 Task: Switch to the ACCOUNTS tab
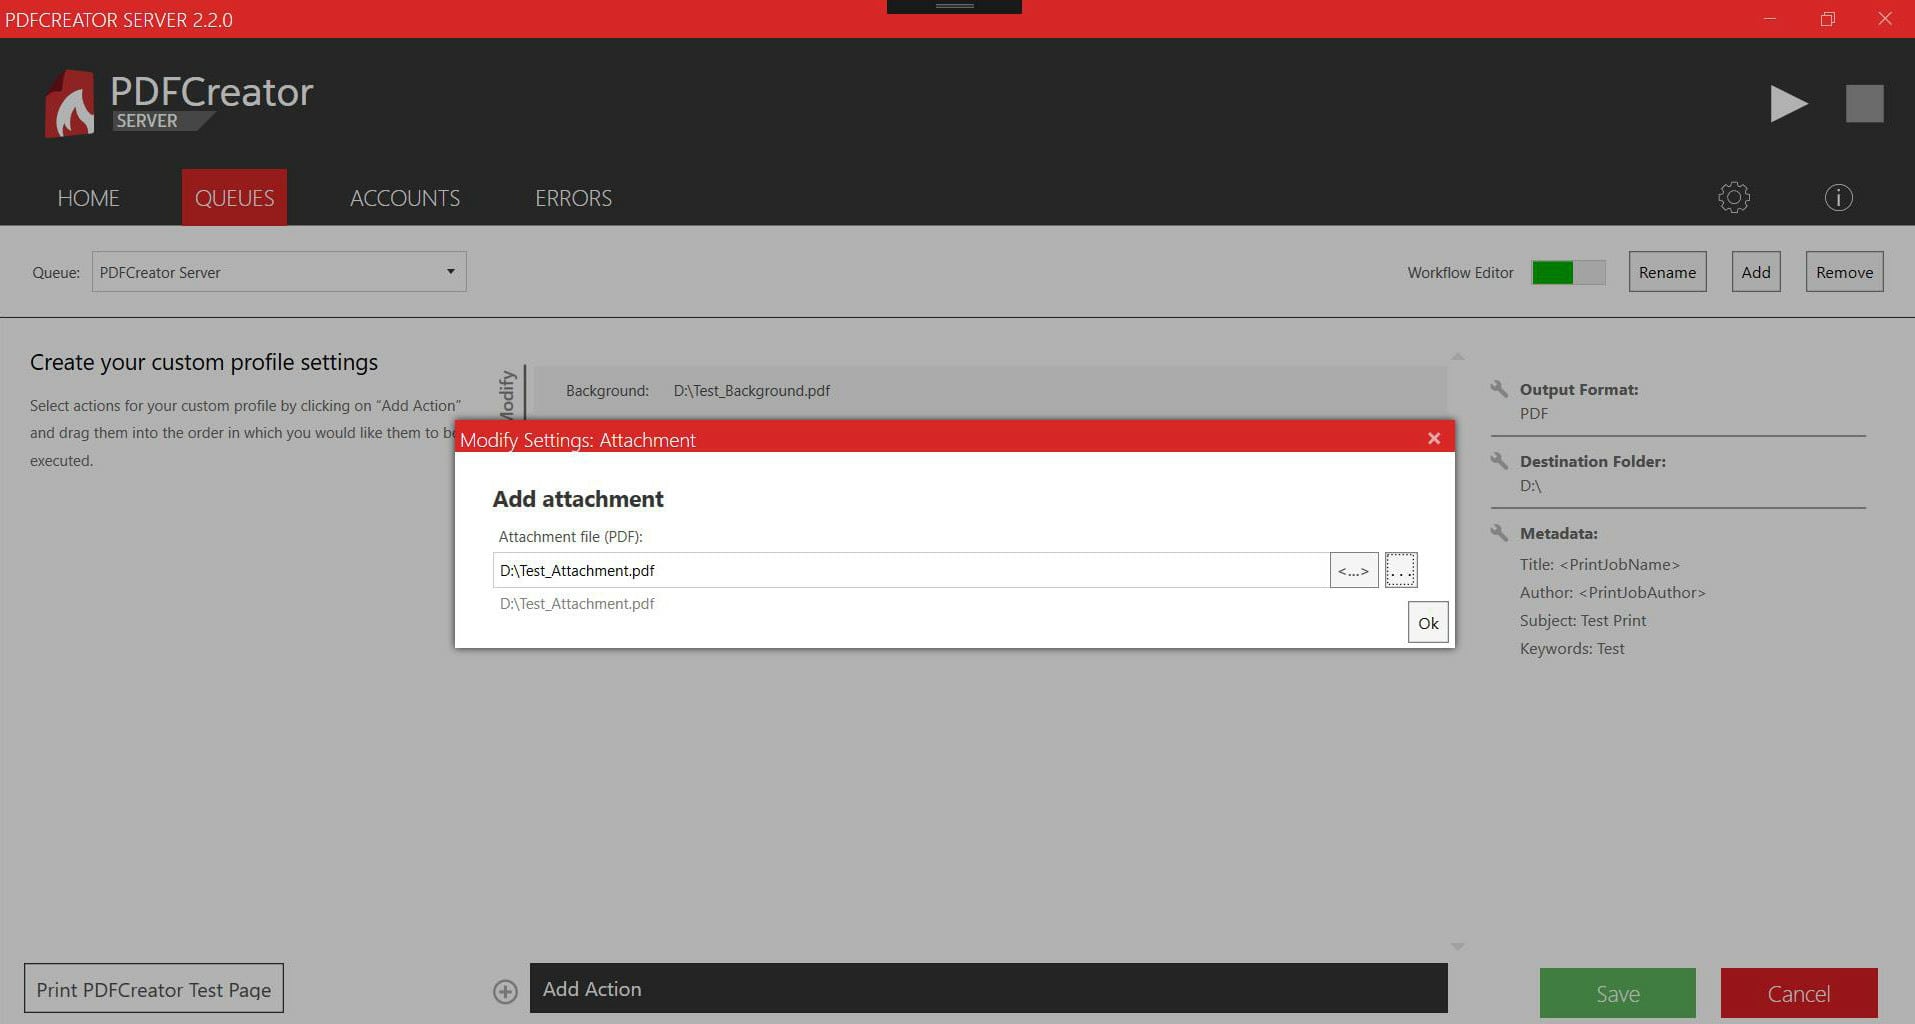tap(405, 198)
